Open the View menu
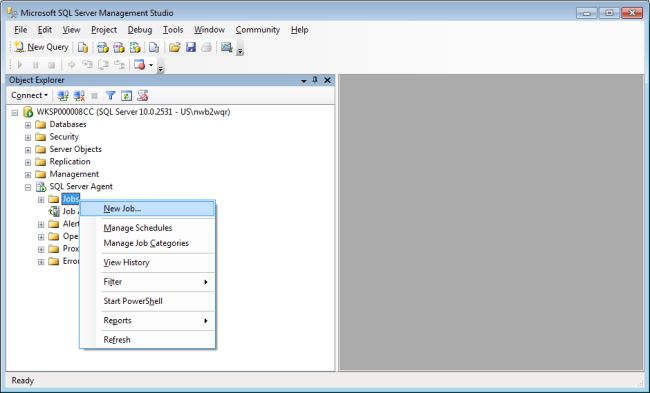 pyautogui.click(x=71, y=30)
